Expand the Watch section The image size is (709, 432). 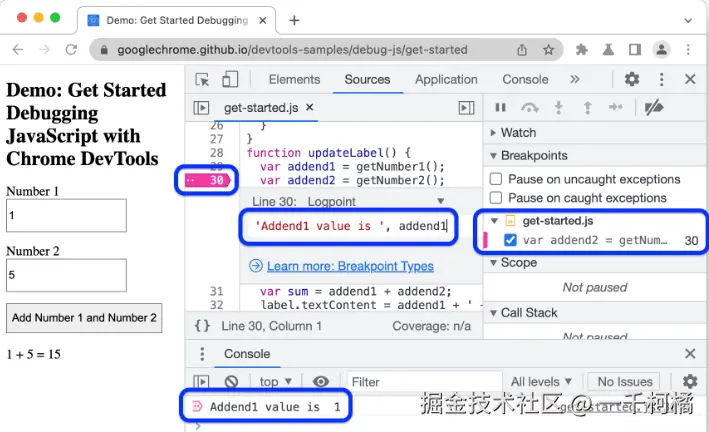[493, 133]
